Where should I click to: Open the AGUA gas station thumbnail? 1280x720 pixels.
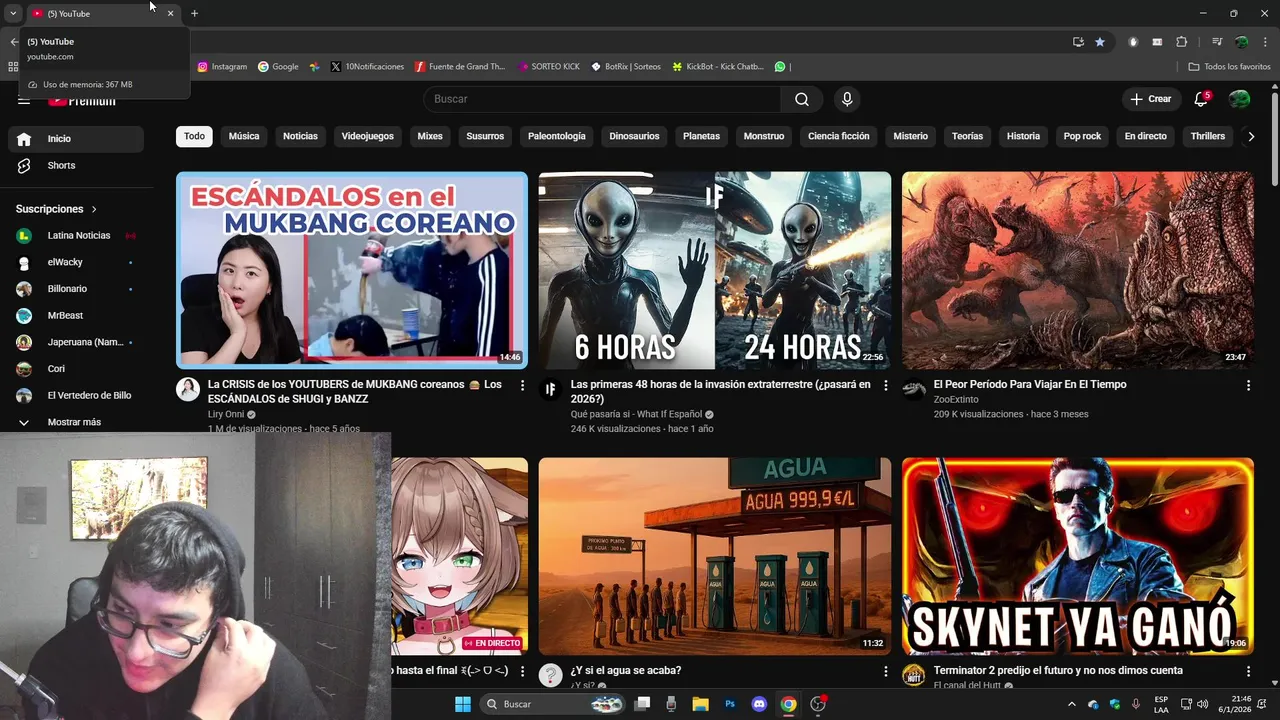tap(715, 556)
